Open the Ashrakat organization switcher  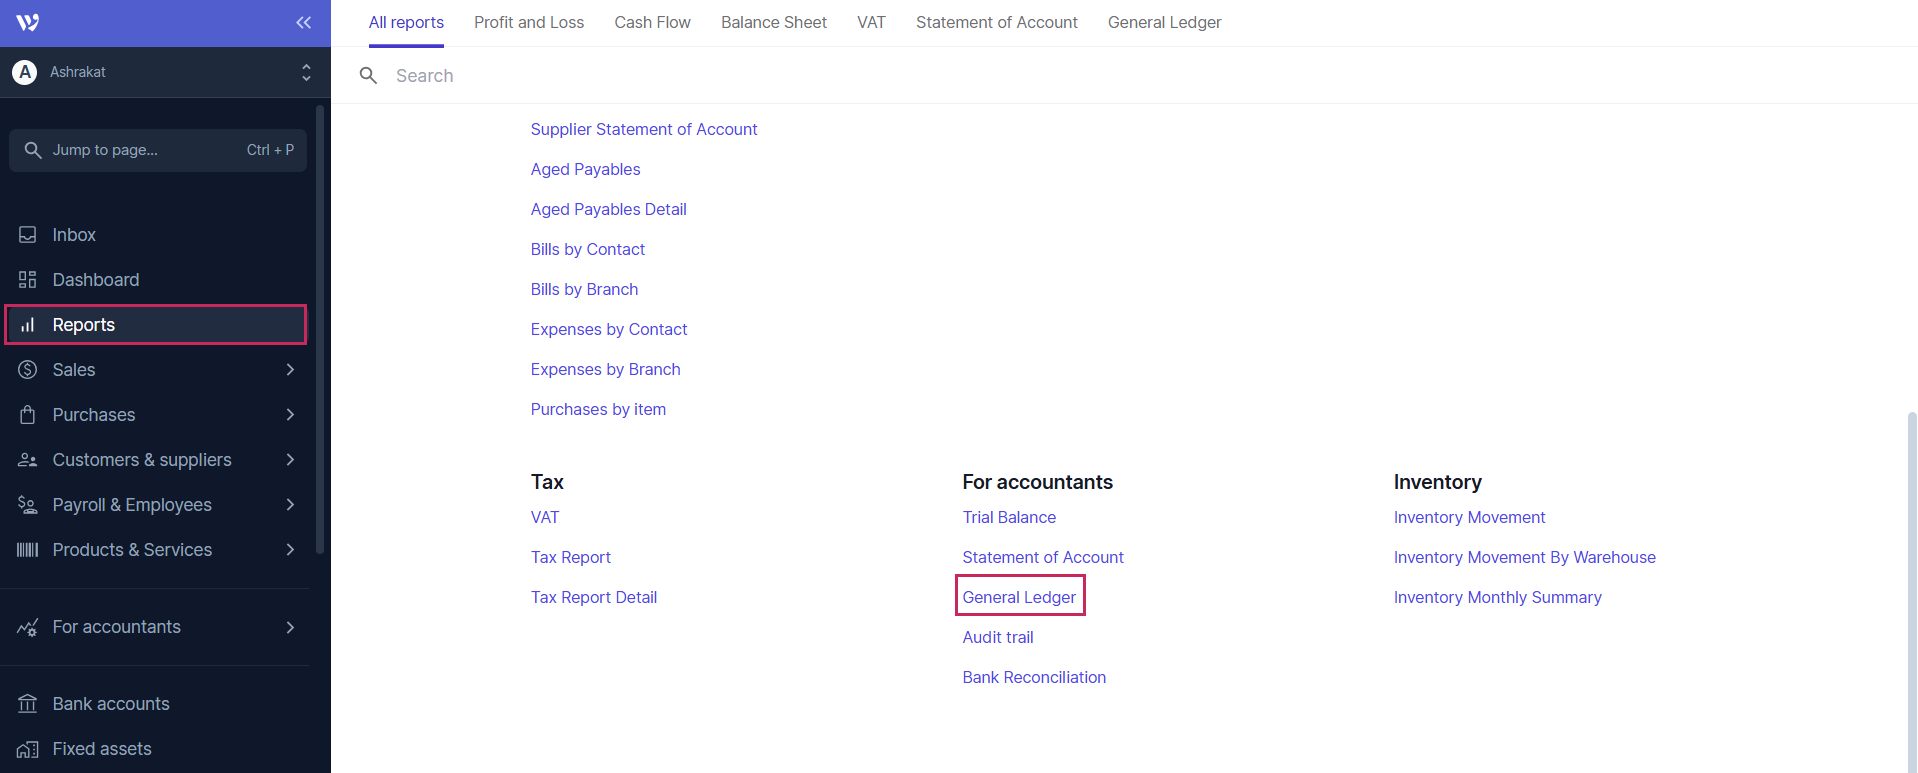tap(160, 72)
